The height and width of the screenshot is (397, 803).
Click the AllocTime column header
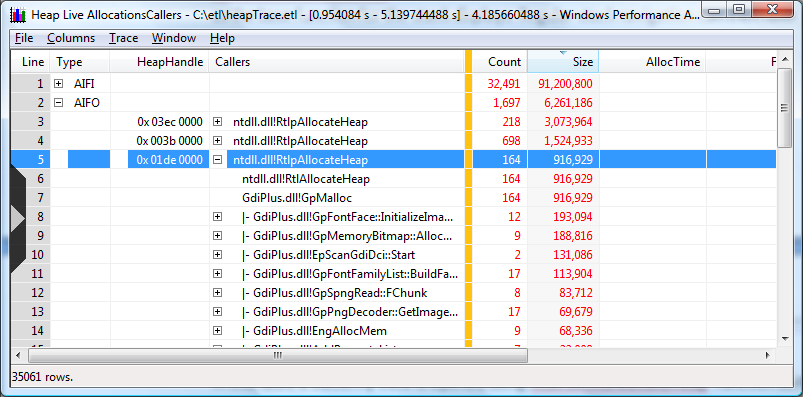tap(652, 61)
